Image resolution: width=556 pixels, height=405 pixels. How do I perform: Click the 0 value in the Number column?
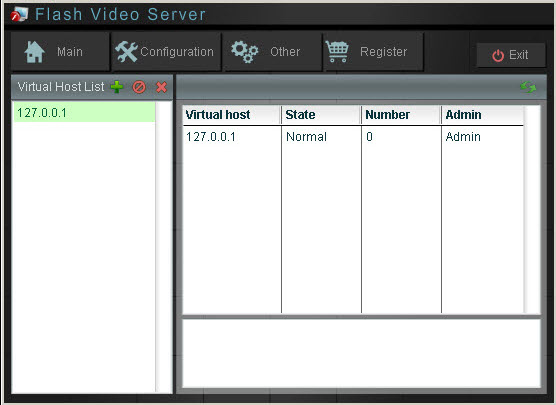(369, 137)
